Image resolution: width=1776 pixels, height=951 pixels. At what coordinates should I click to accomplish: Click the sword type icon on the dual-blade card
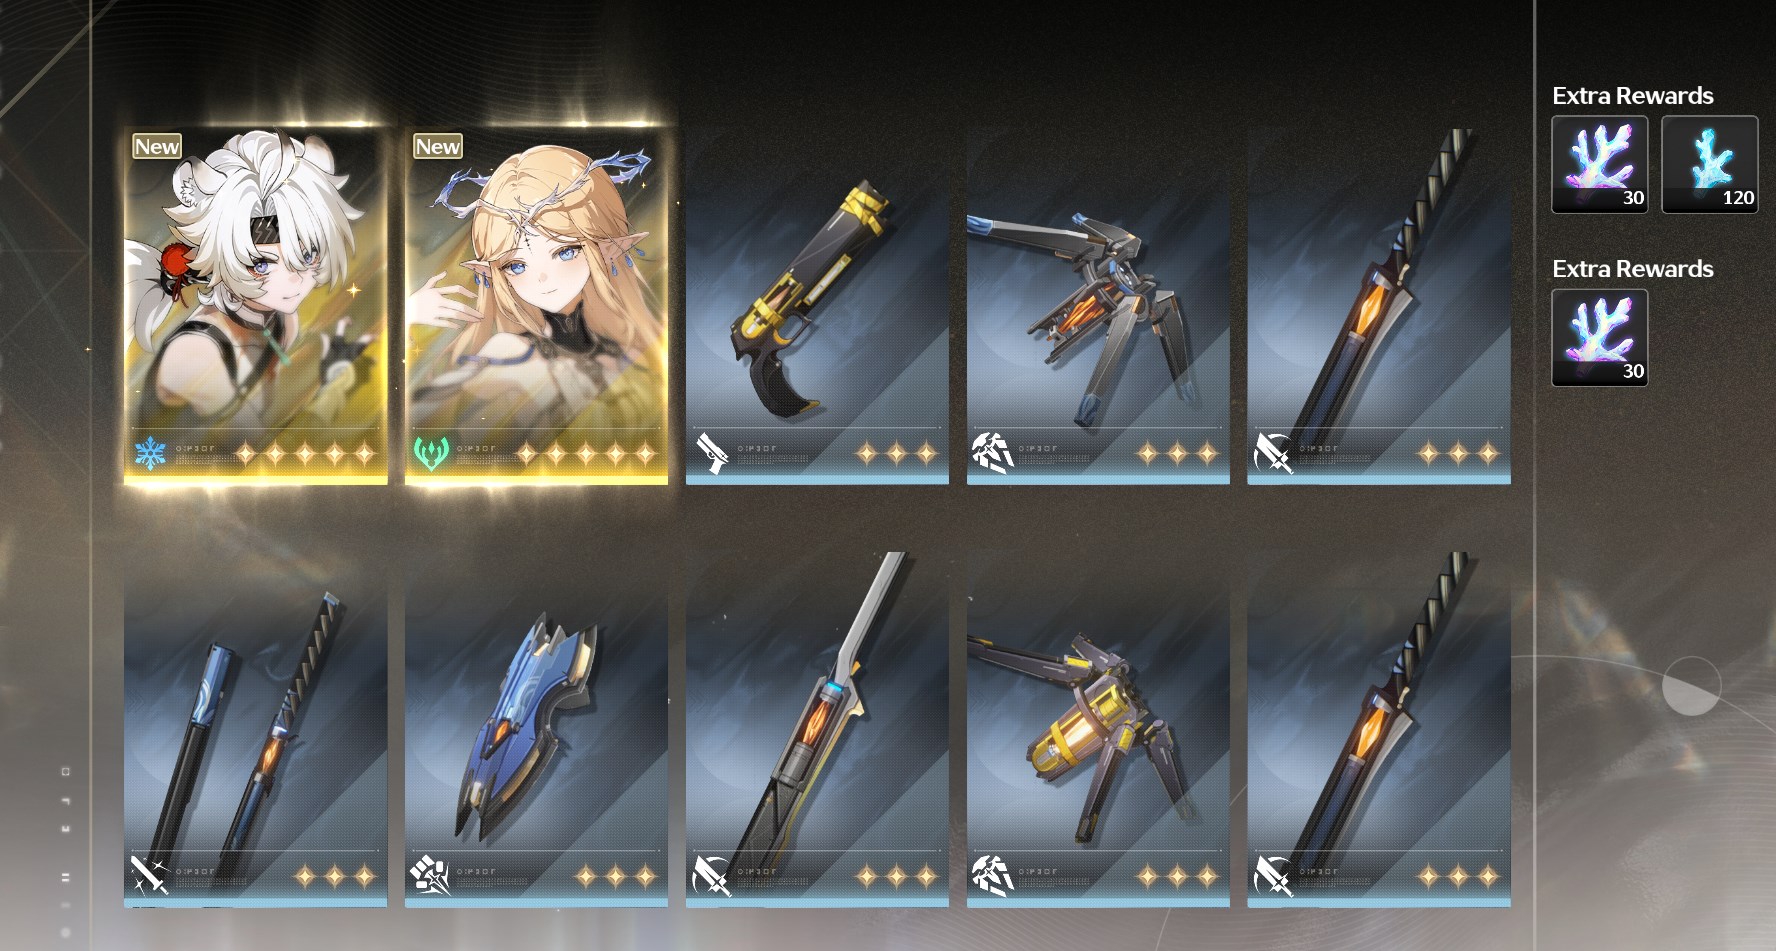[150, 876]
